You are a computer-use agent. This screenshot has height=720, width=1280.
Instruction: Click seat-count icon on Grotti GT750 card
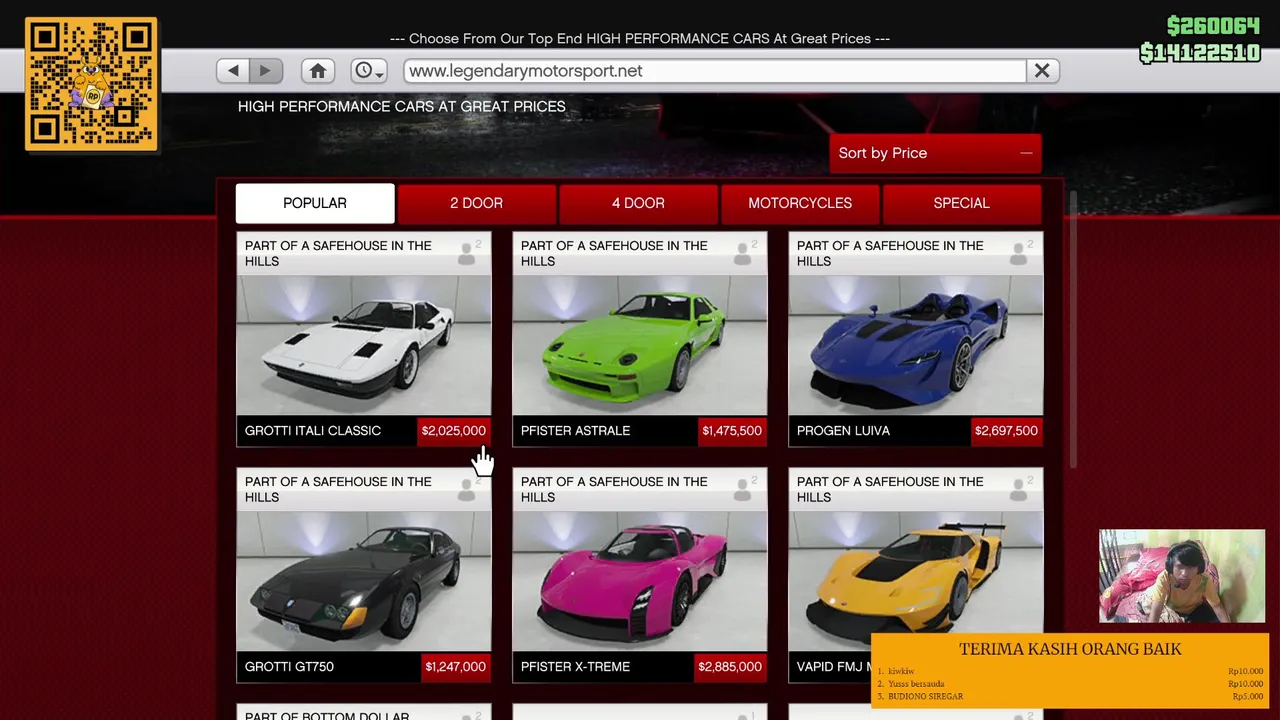point(468,489)
